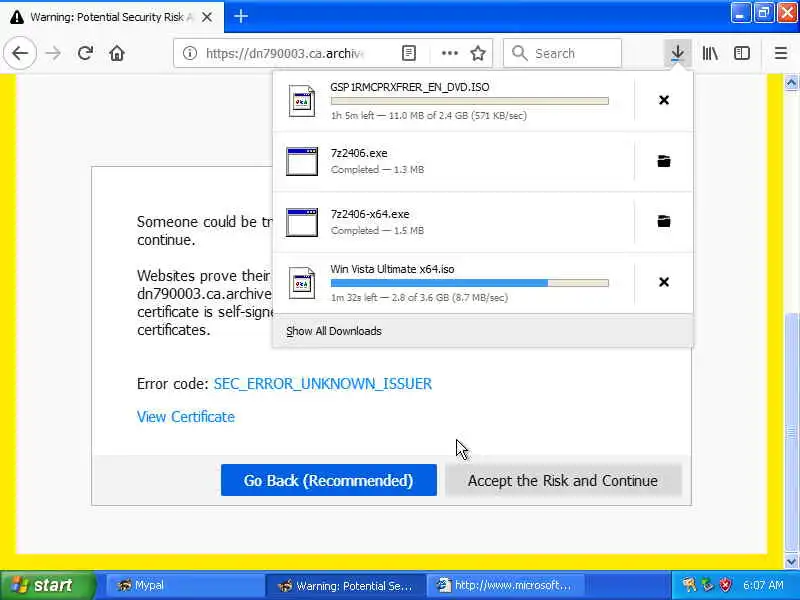Click Go Back (Recommended) button
The image size is (800, 600).
coord(329,480)
